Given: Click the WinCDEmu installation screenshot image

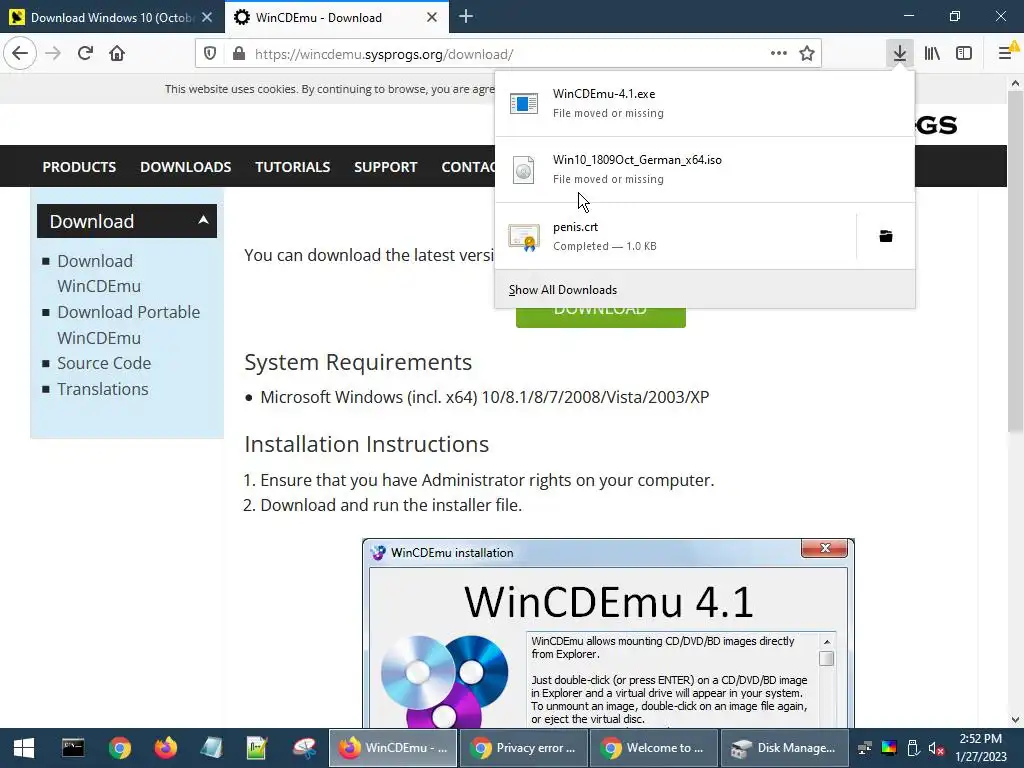Looking at the screenshot, I should pyautogui.click(x=608, y=633).
